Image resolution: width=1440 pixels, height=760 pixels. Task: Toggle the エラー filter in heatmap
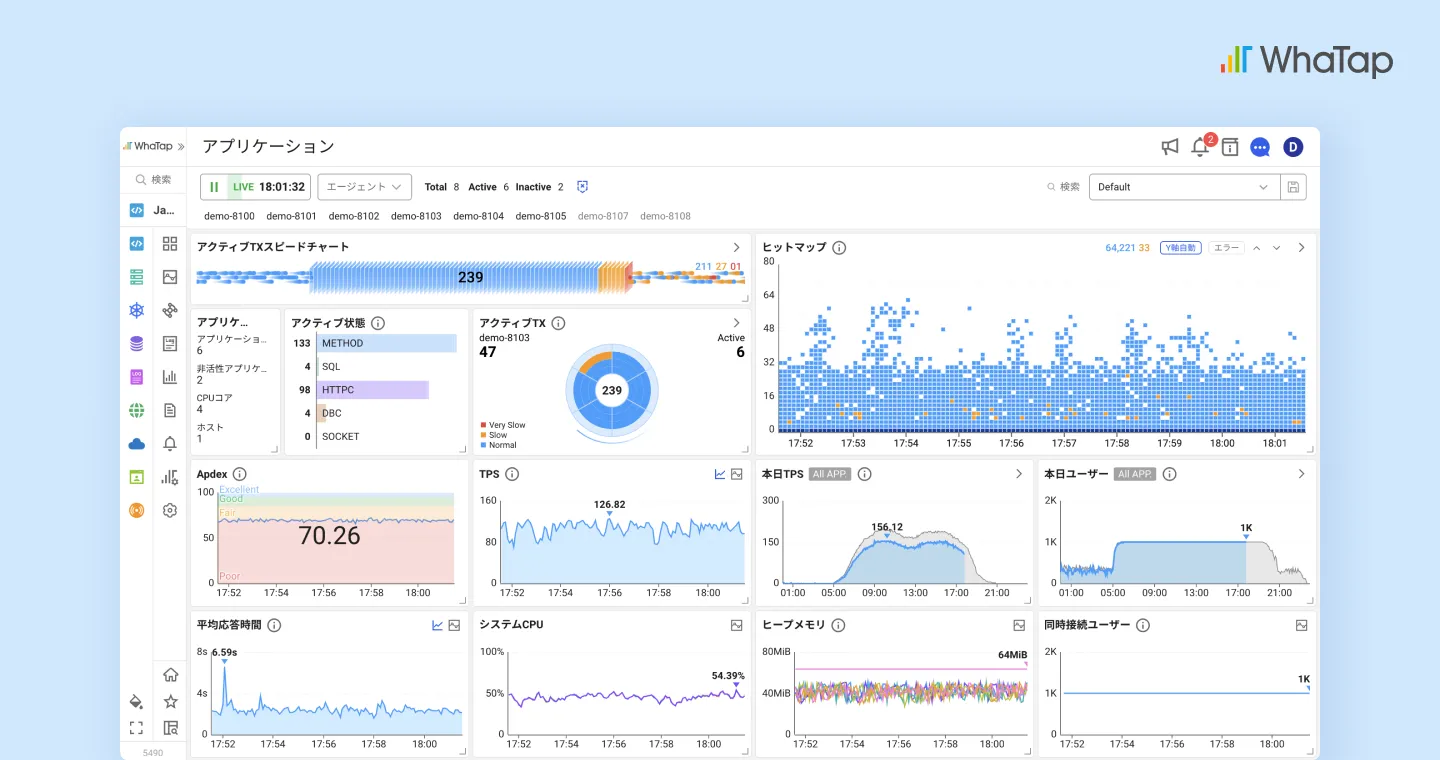coord(1225,247)
